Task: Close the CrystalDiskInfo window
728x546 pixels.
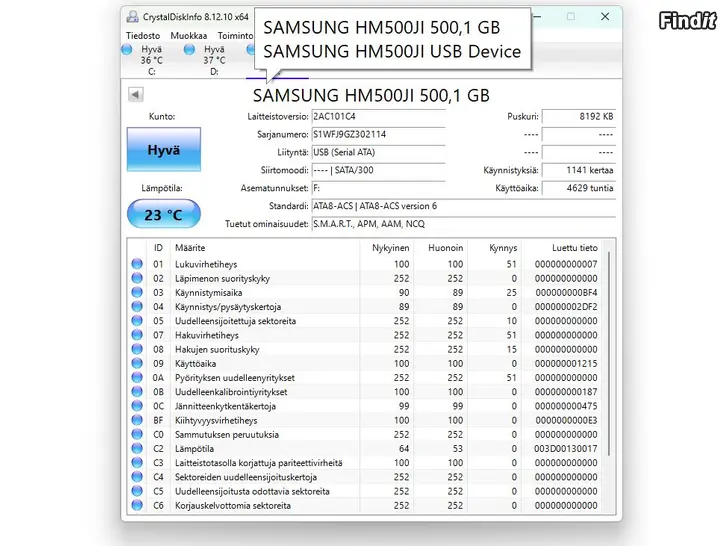Action: pos(604,17)
